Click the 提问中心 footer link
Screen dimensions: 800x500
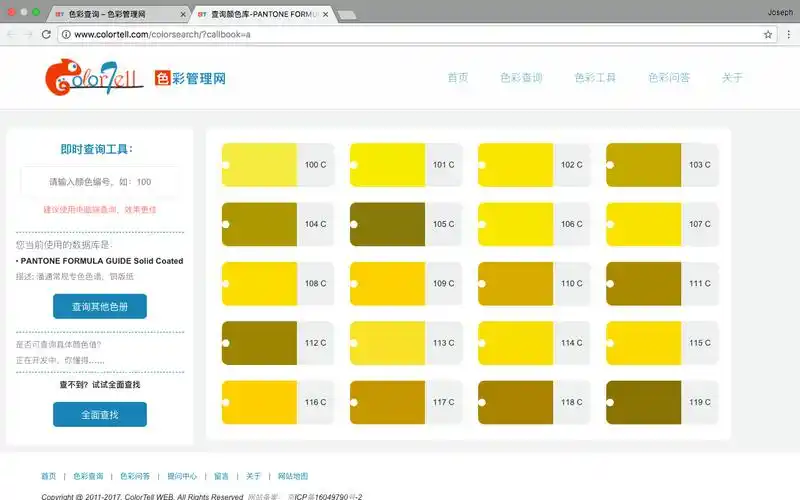click(x=182, y=476)
